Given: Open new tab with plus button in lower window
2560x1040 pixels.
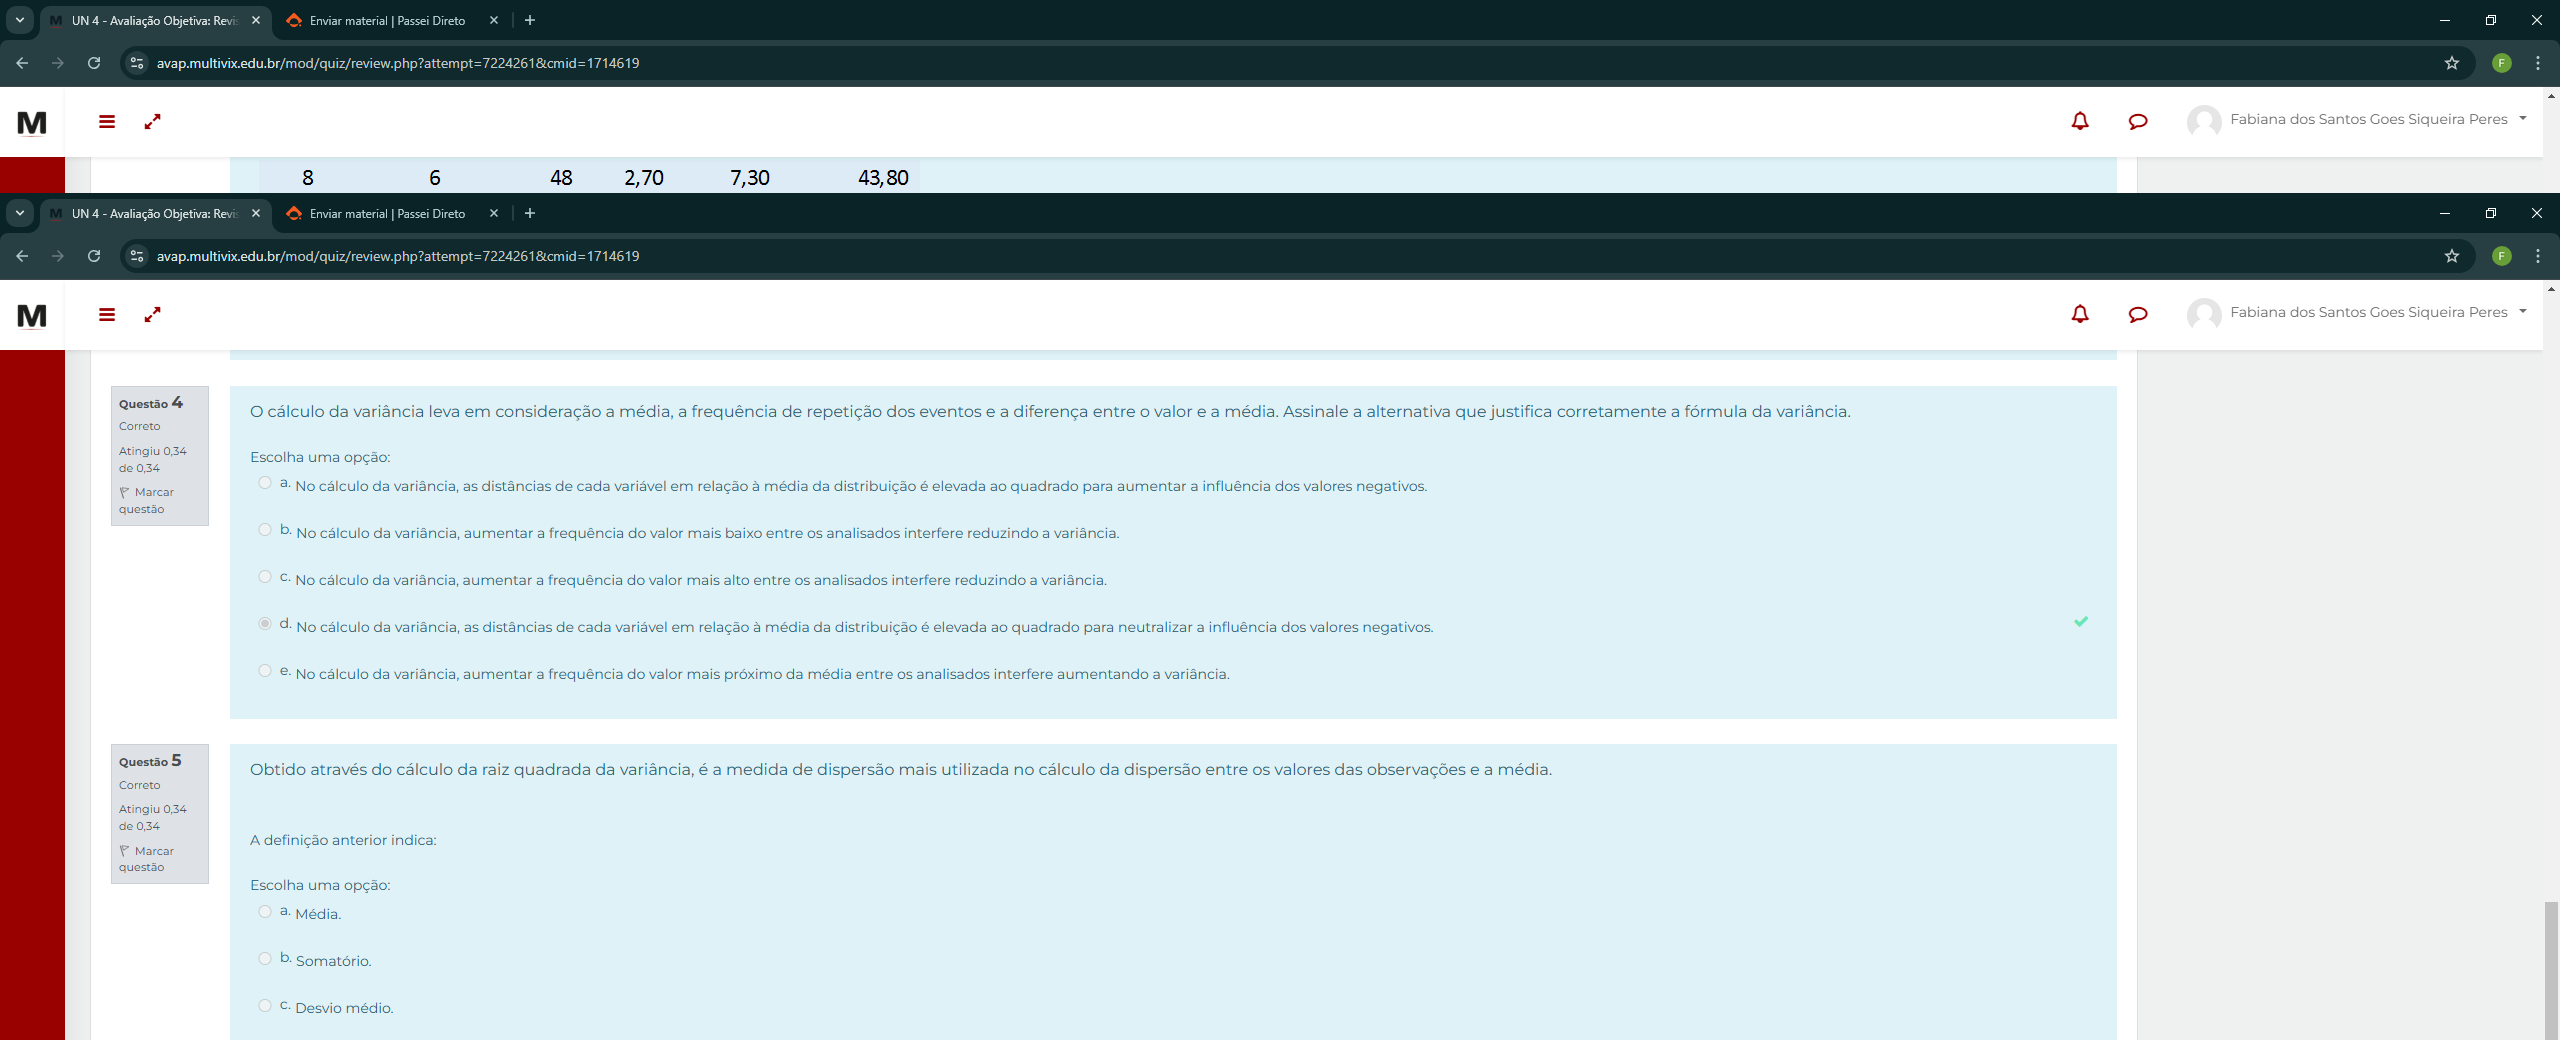Looking at the screenshot, I should [530, 213].
